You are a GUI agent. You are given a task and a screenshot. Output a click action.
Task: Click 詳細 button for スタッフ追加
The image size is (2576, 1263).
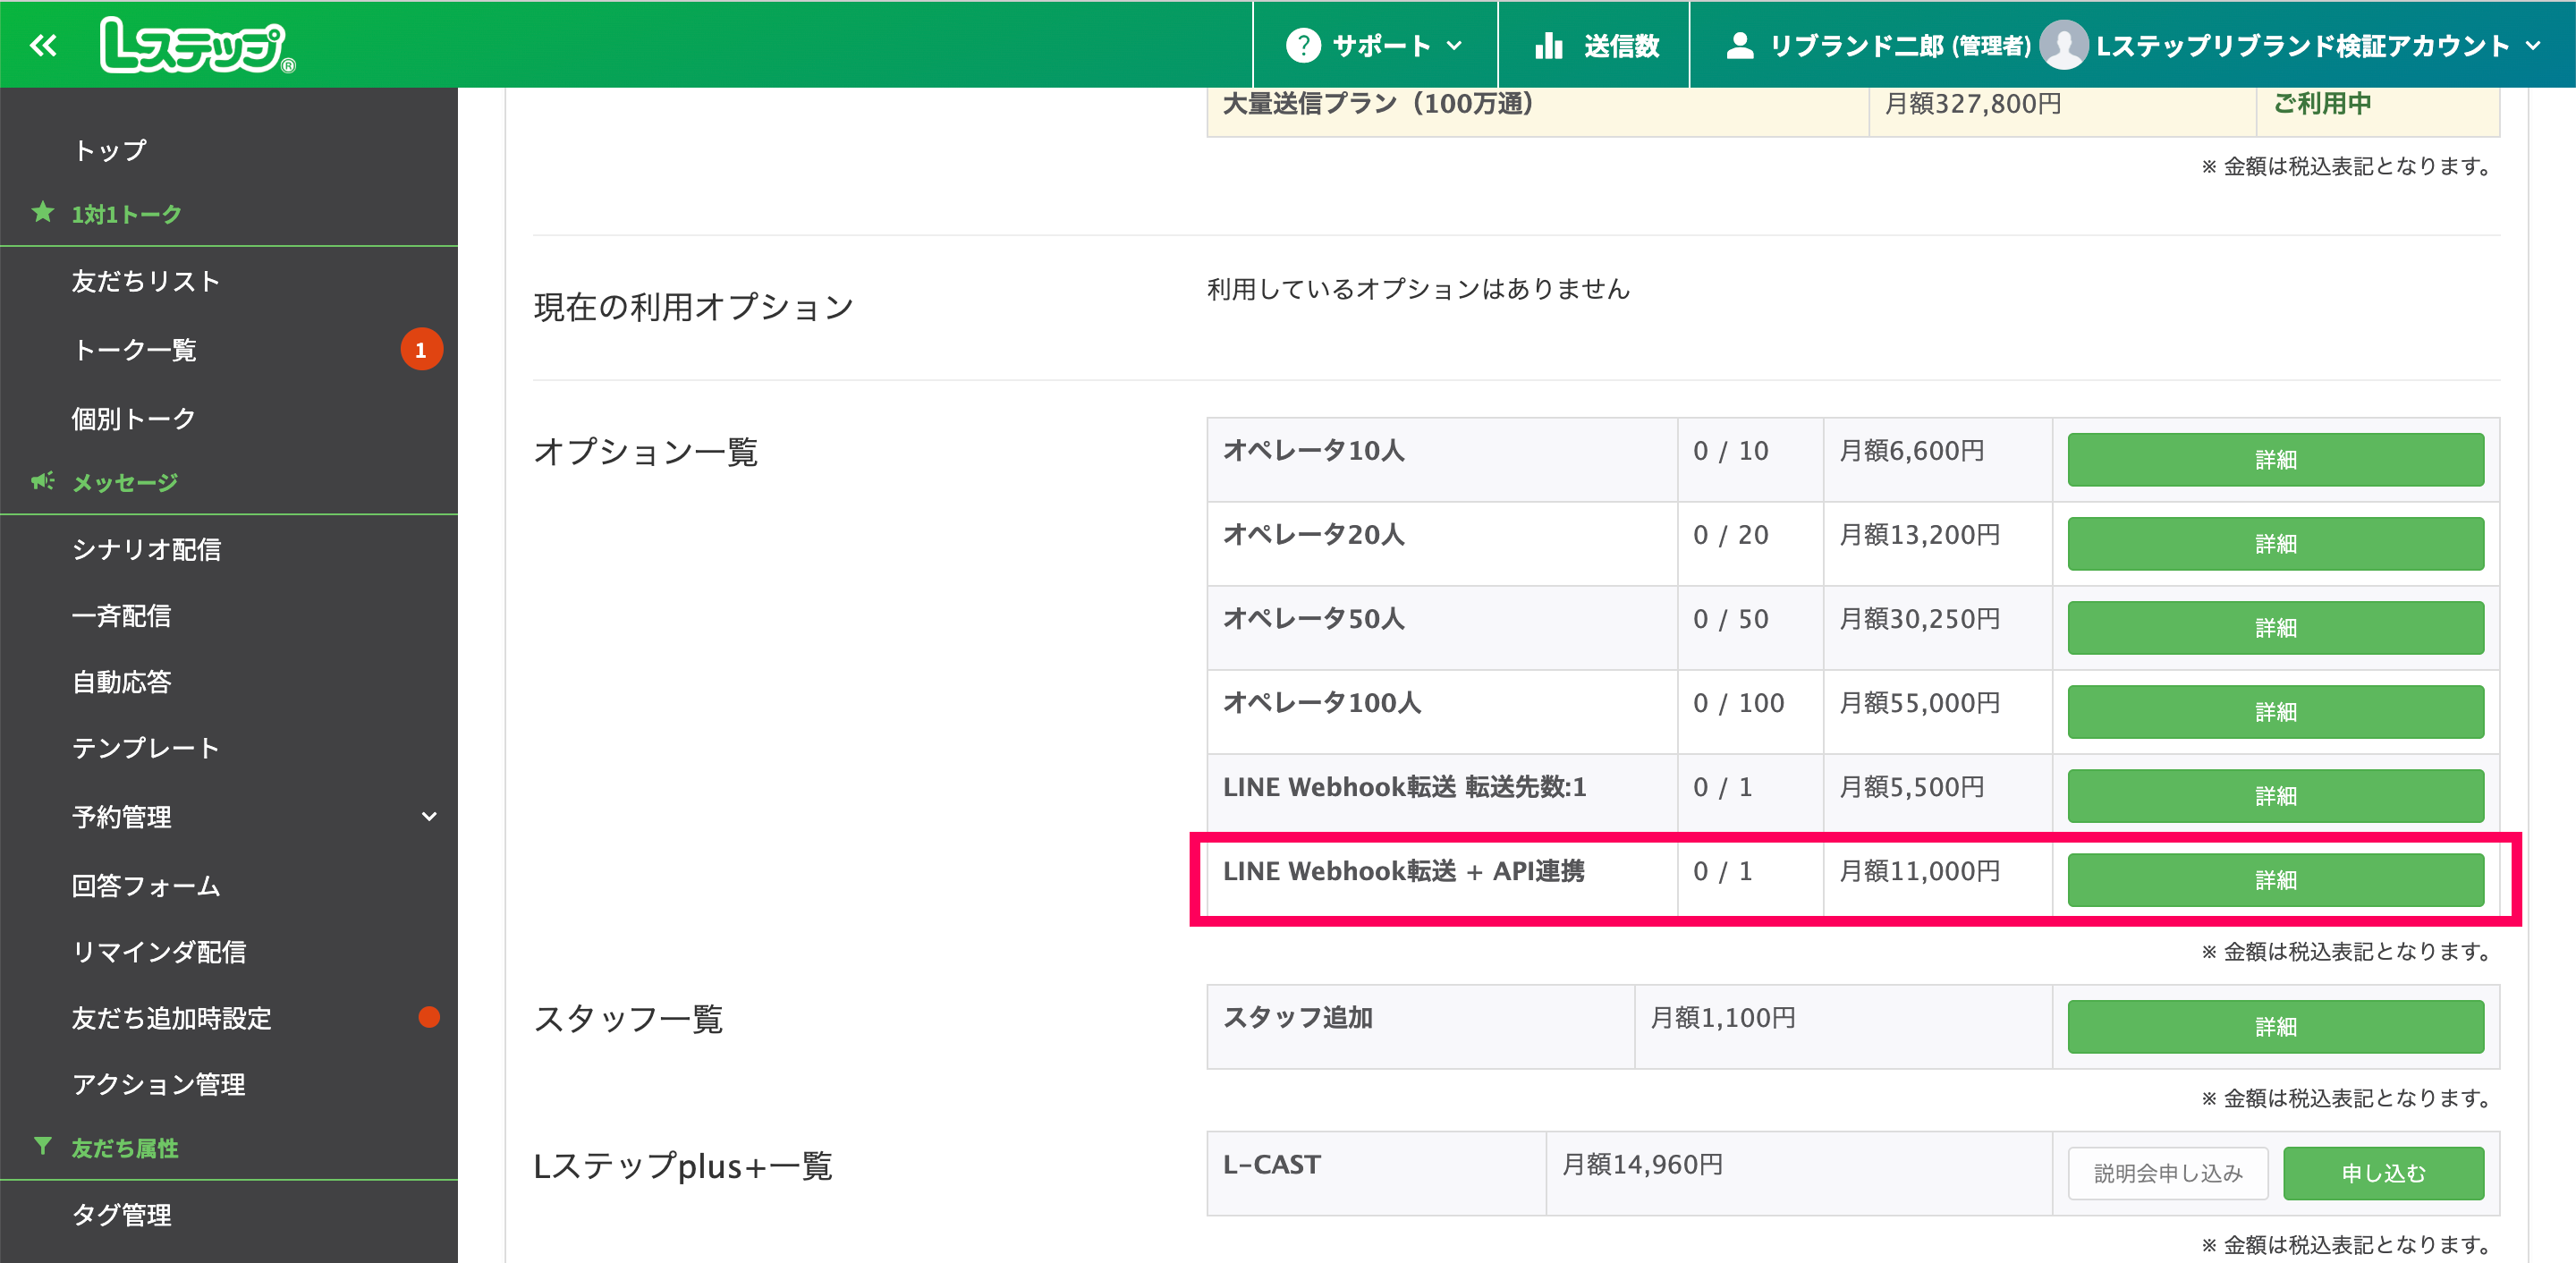[x=2275, y=1027]
